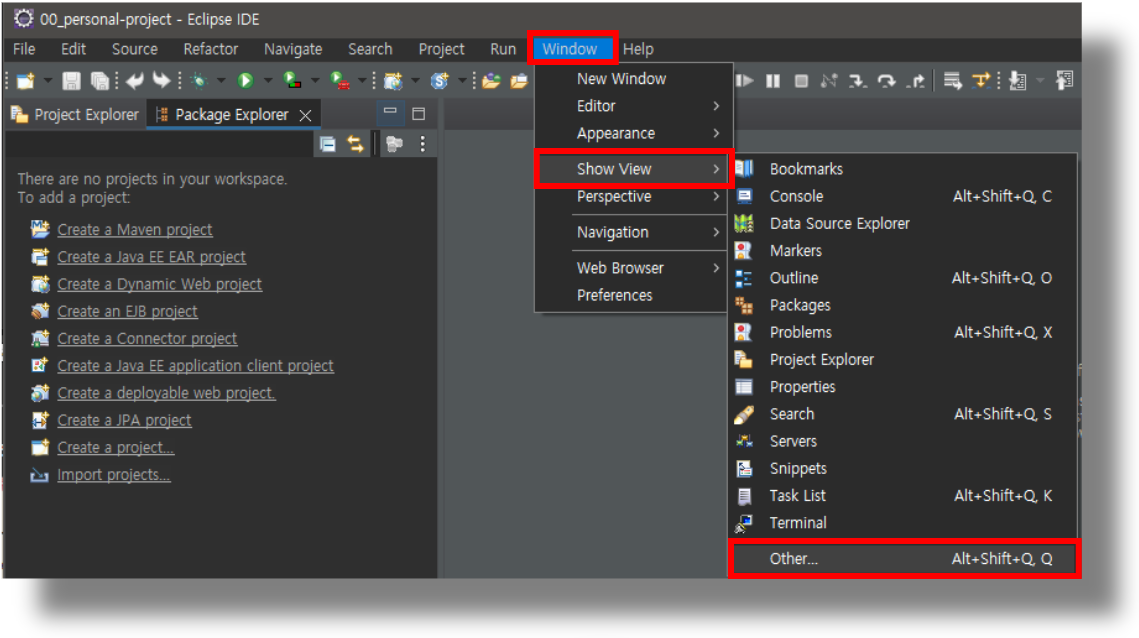
Task: Maximize the Package Explorer view
Action: [418, 113]
